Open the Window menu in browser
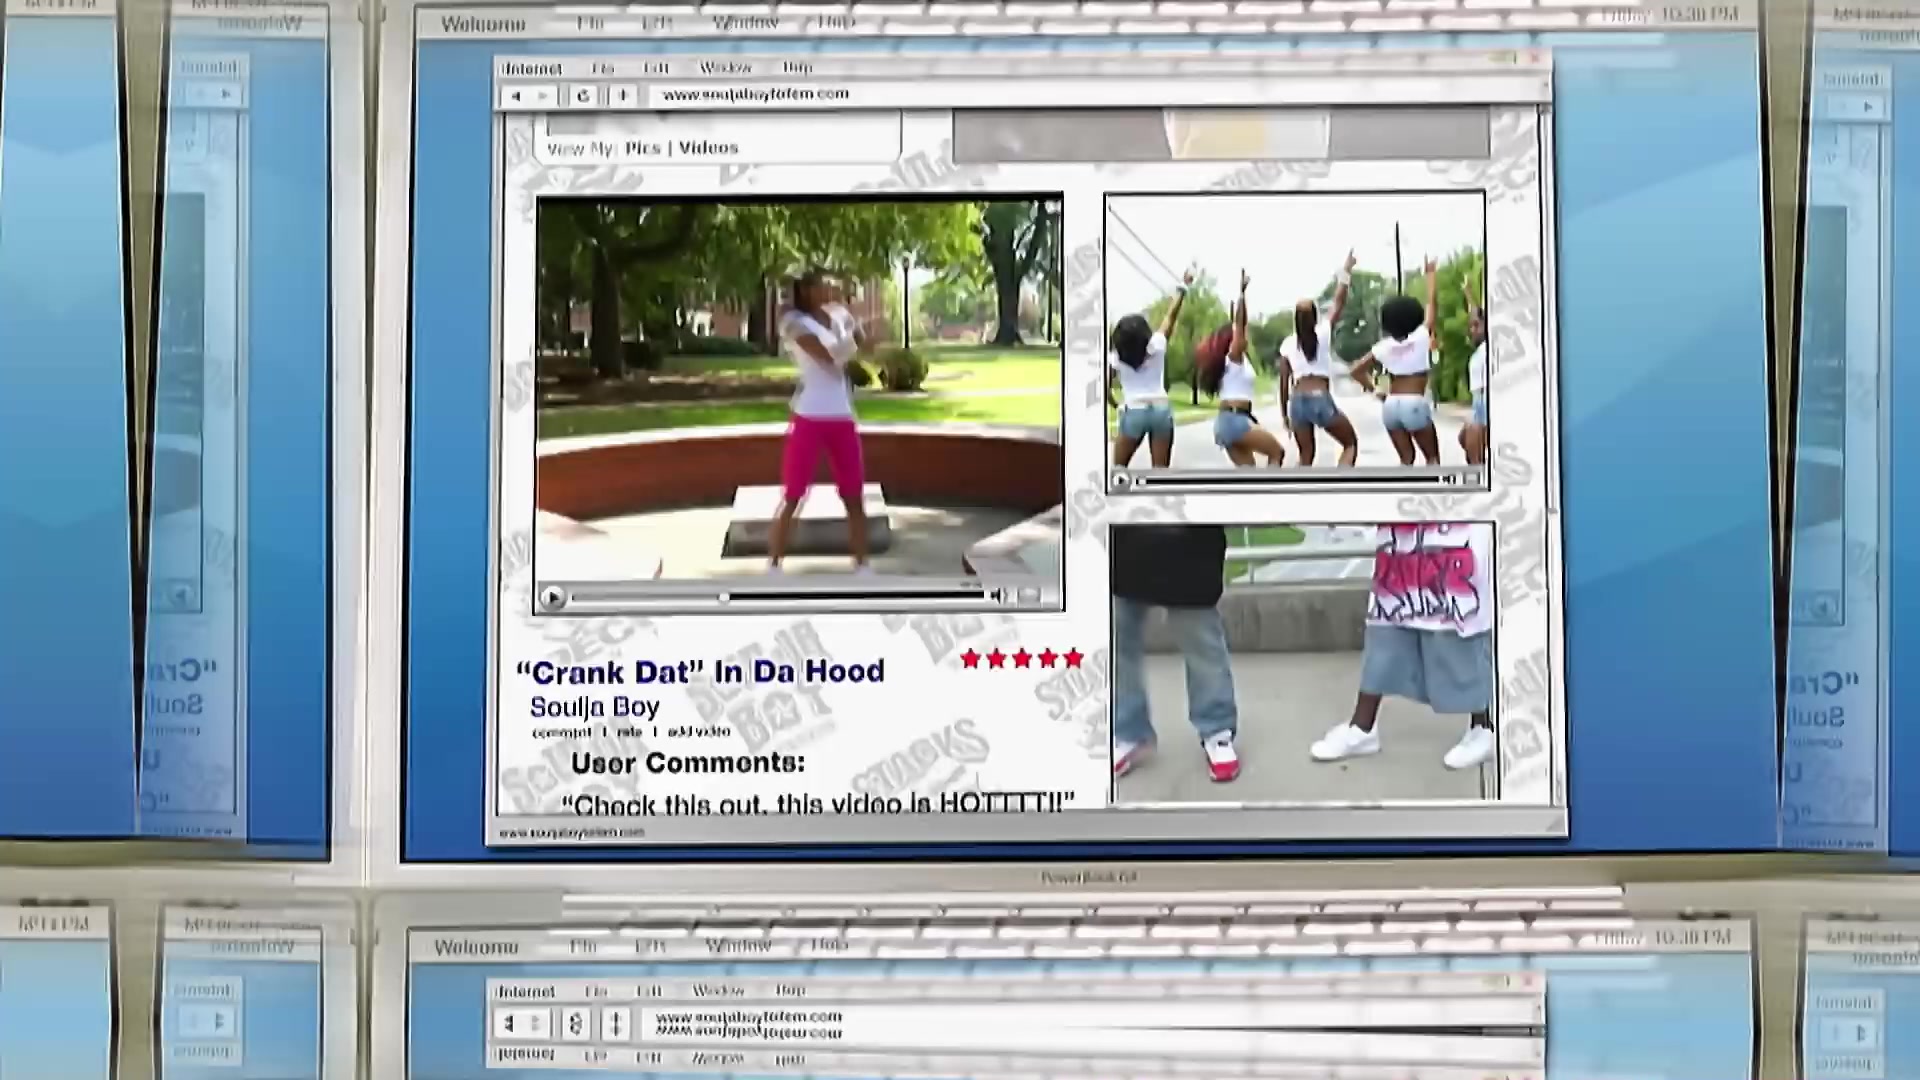This screenshot has width=1920, height=1080. pos(725,68)
